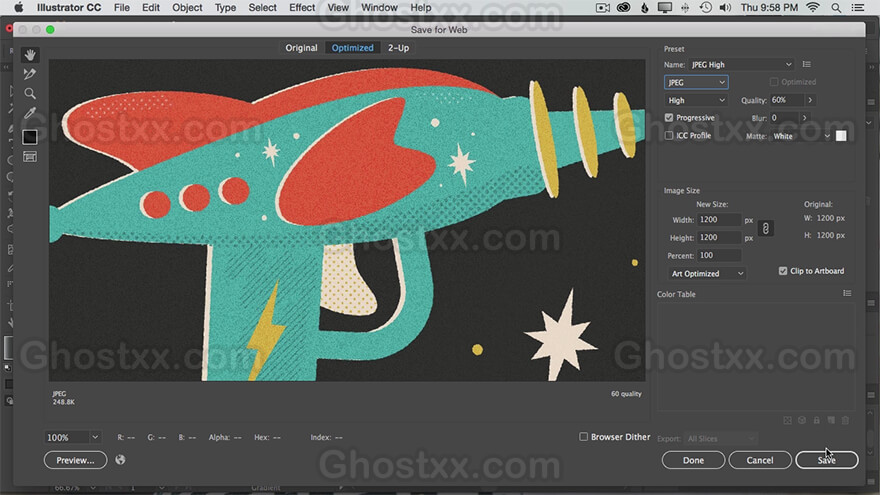
Task: Click the volume speaker icon
Action: 725,7
